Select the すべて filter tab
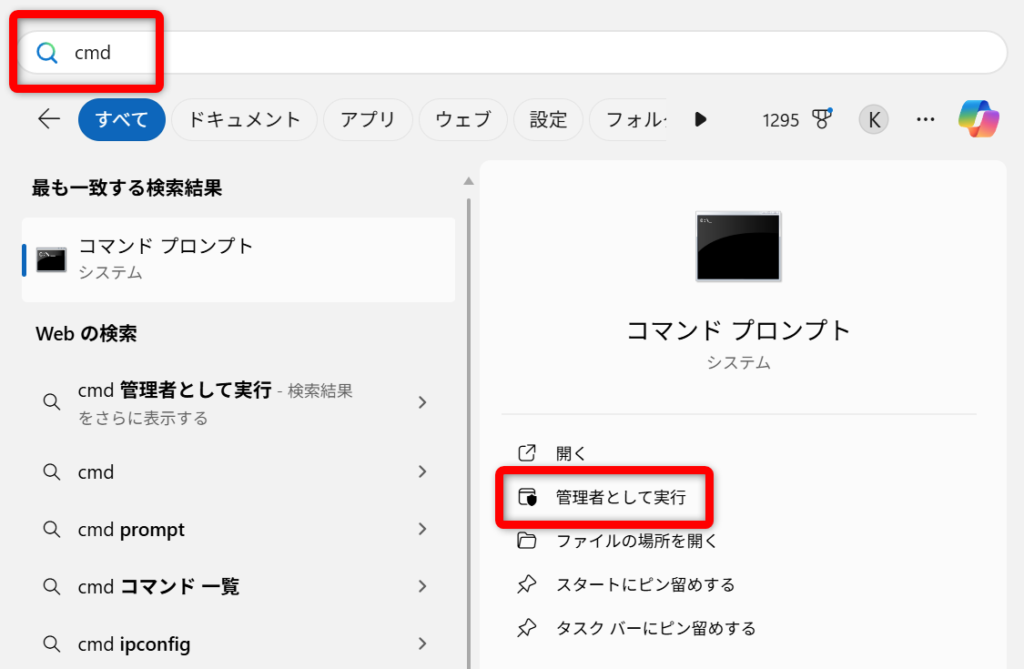This screenshot has height=669, width=1024. click(x=121, y=120)
